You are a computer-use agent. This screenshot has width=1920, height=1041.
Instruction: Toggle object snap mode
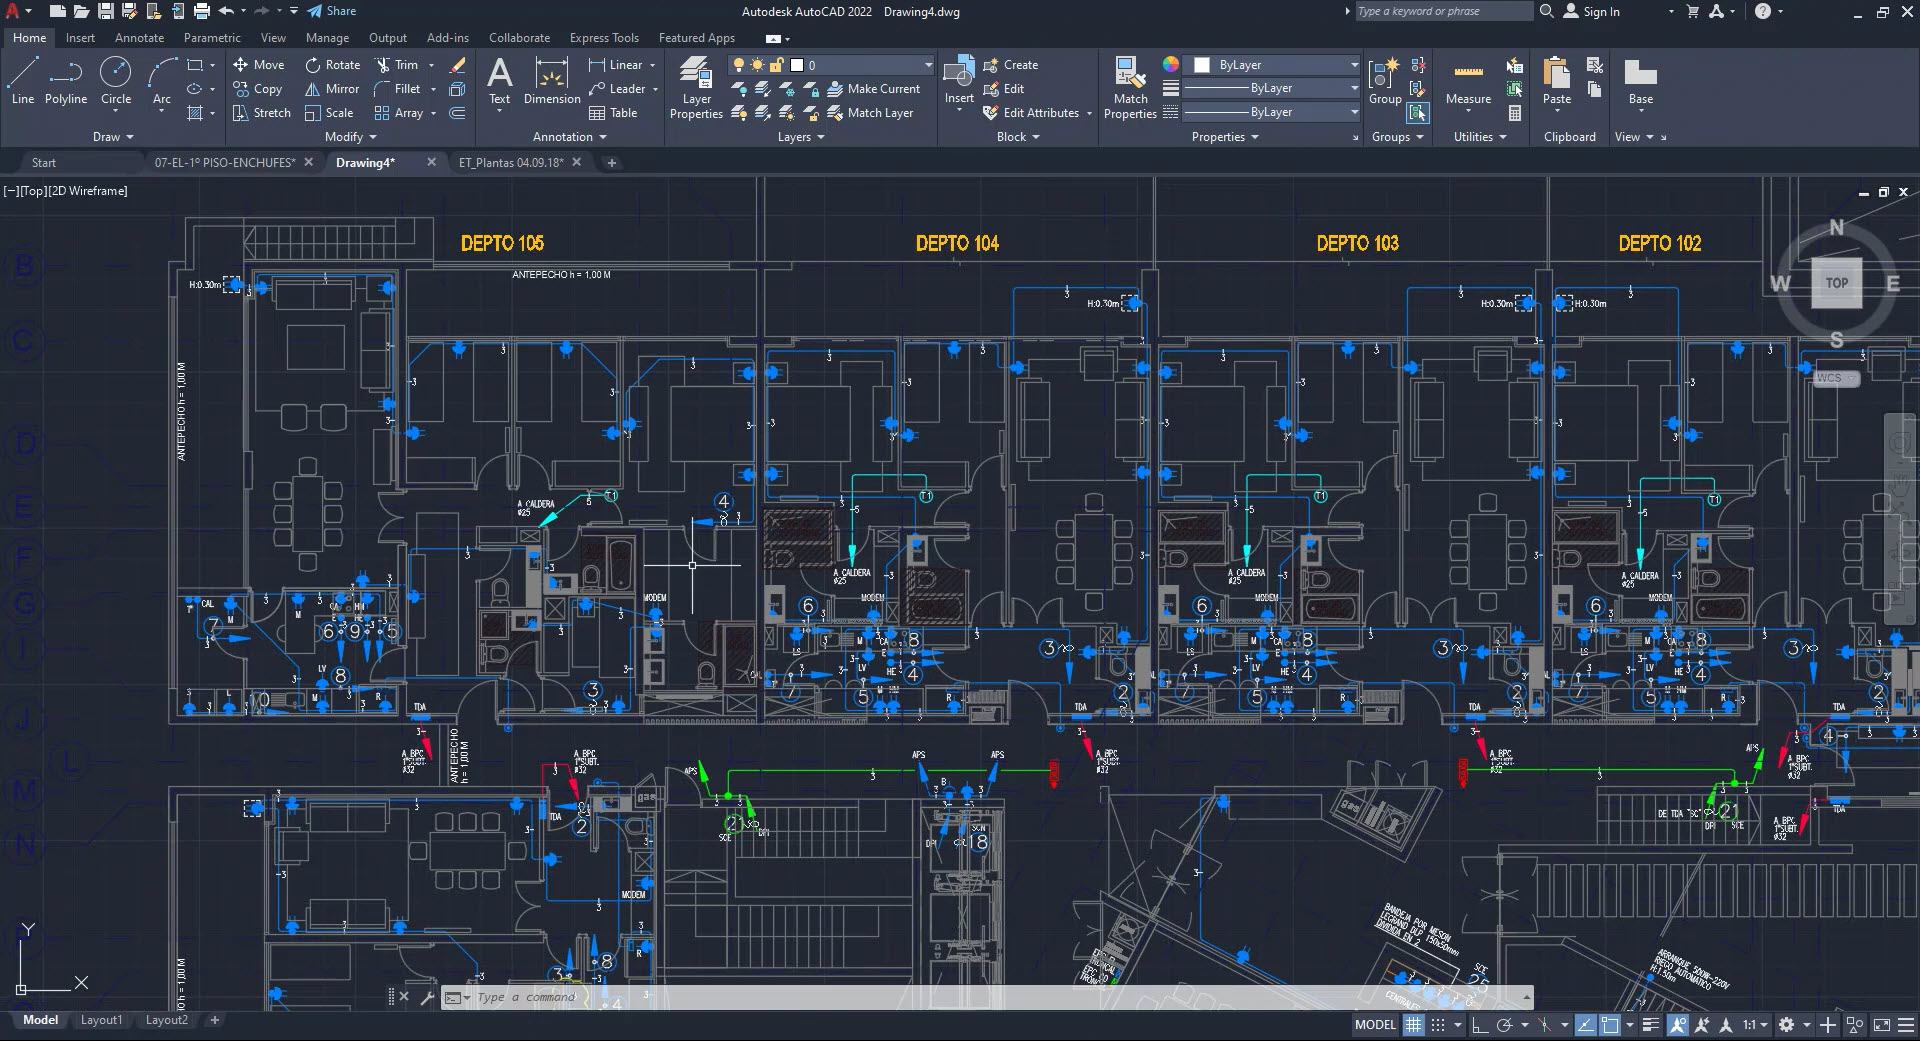click(x=1609, y=1025)
